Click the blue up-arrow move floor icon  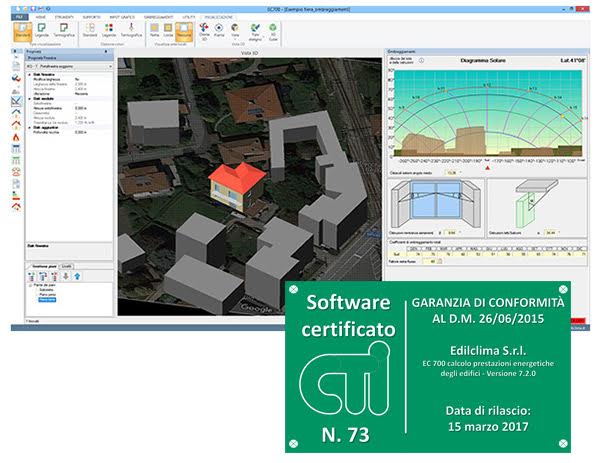[77, 276]
